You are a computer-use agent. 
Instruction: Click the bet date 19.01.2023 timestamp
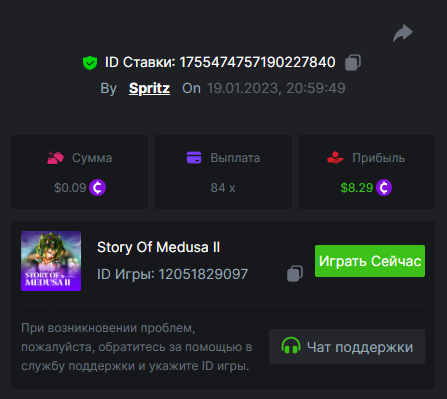click(276, 88)
